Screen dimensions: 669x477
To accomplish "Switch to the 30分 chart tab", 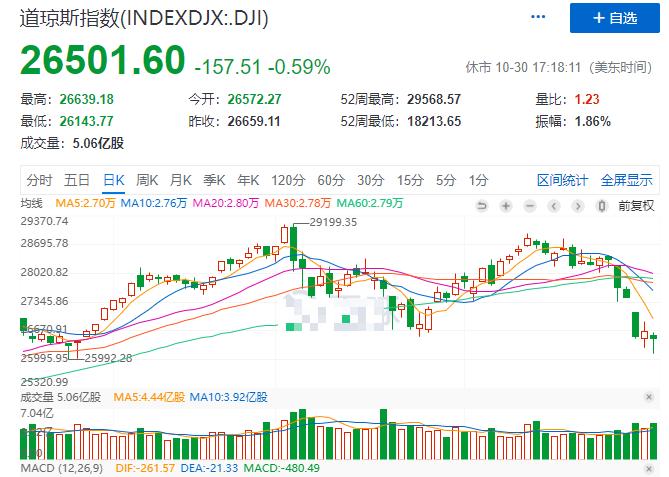I will [370, 180].
